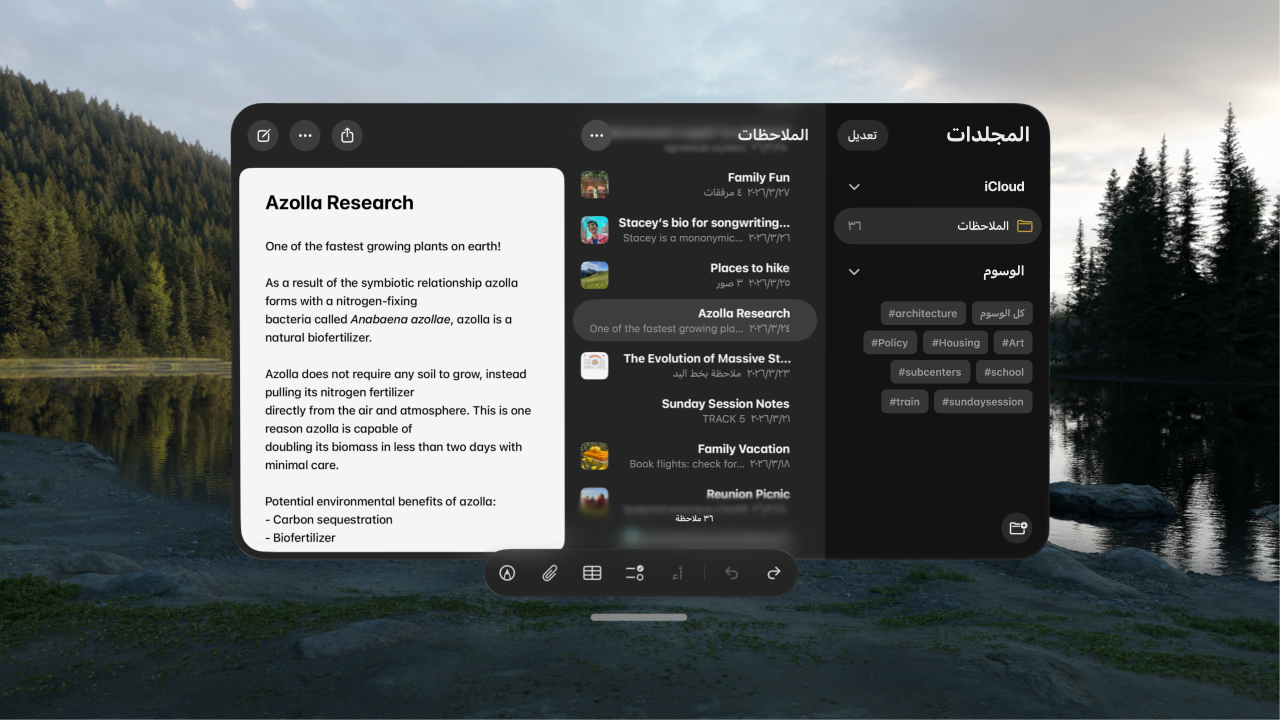This screenshot has height=721, width=1282.
Task: Click the Places to hike thumbnail
Action: click(x=594, y=275)
